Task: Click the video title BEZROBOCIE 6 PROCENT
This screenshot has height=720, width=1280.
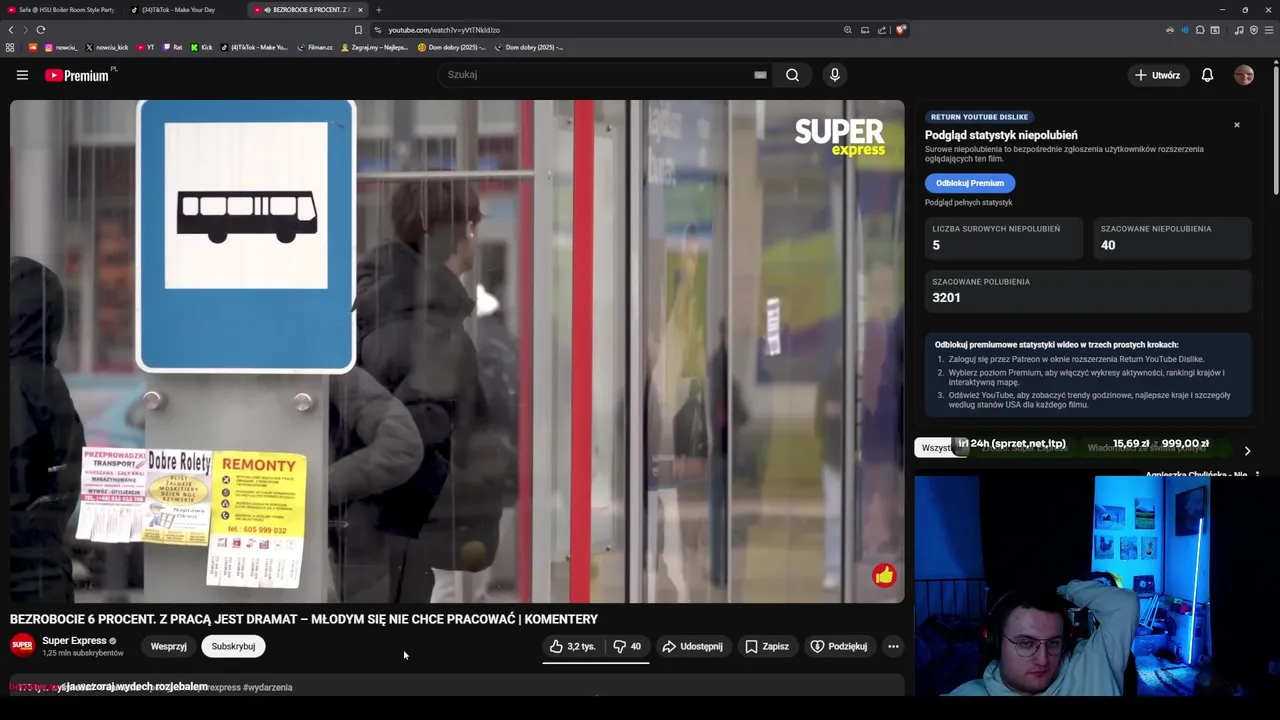Action: tap(304, 619)
